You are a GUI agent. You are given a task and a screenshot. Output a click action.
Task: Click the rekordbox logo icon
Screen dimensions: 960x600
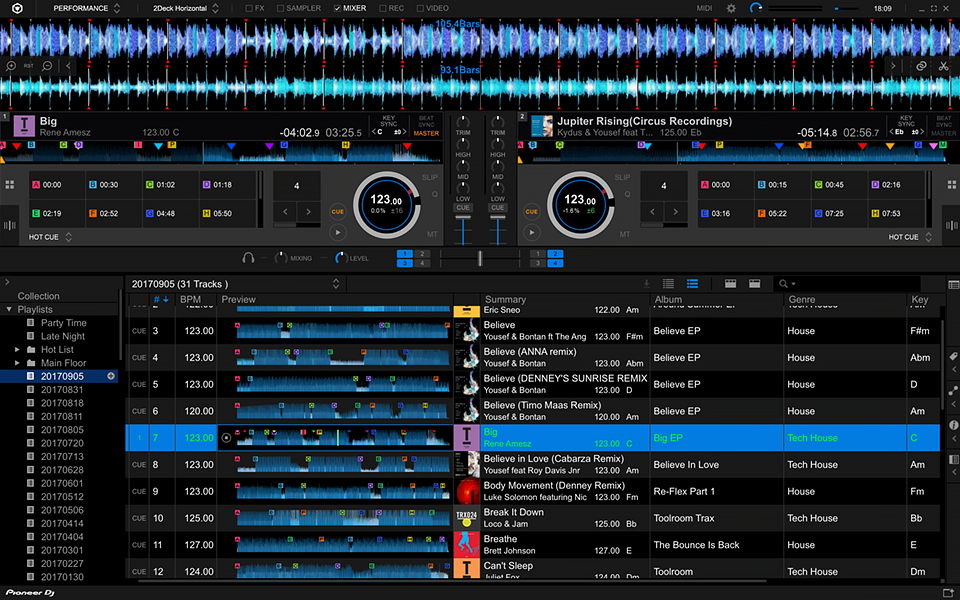click(17, 8)
